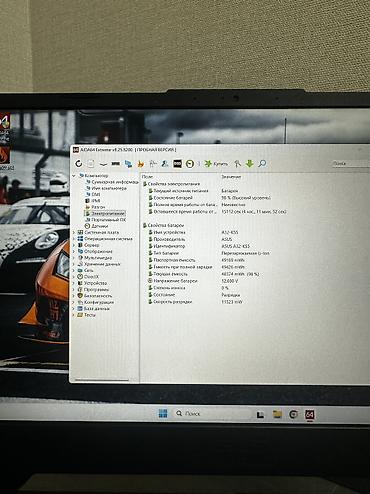Viewport: 370px width, 494px height.
Task: Click the tree panel horizontal scrollbar
Action: pos(102,380)
